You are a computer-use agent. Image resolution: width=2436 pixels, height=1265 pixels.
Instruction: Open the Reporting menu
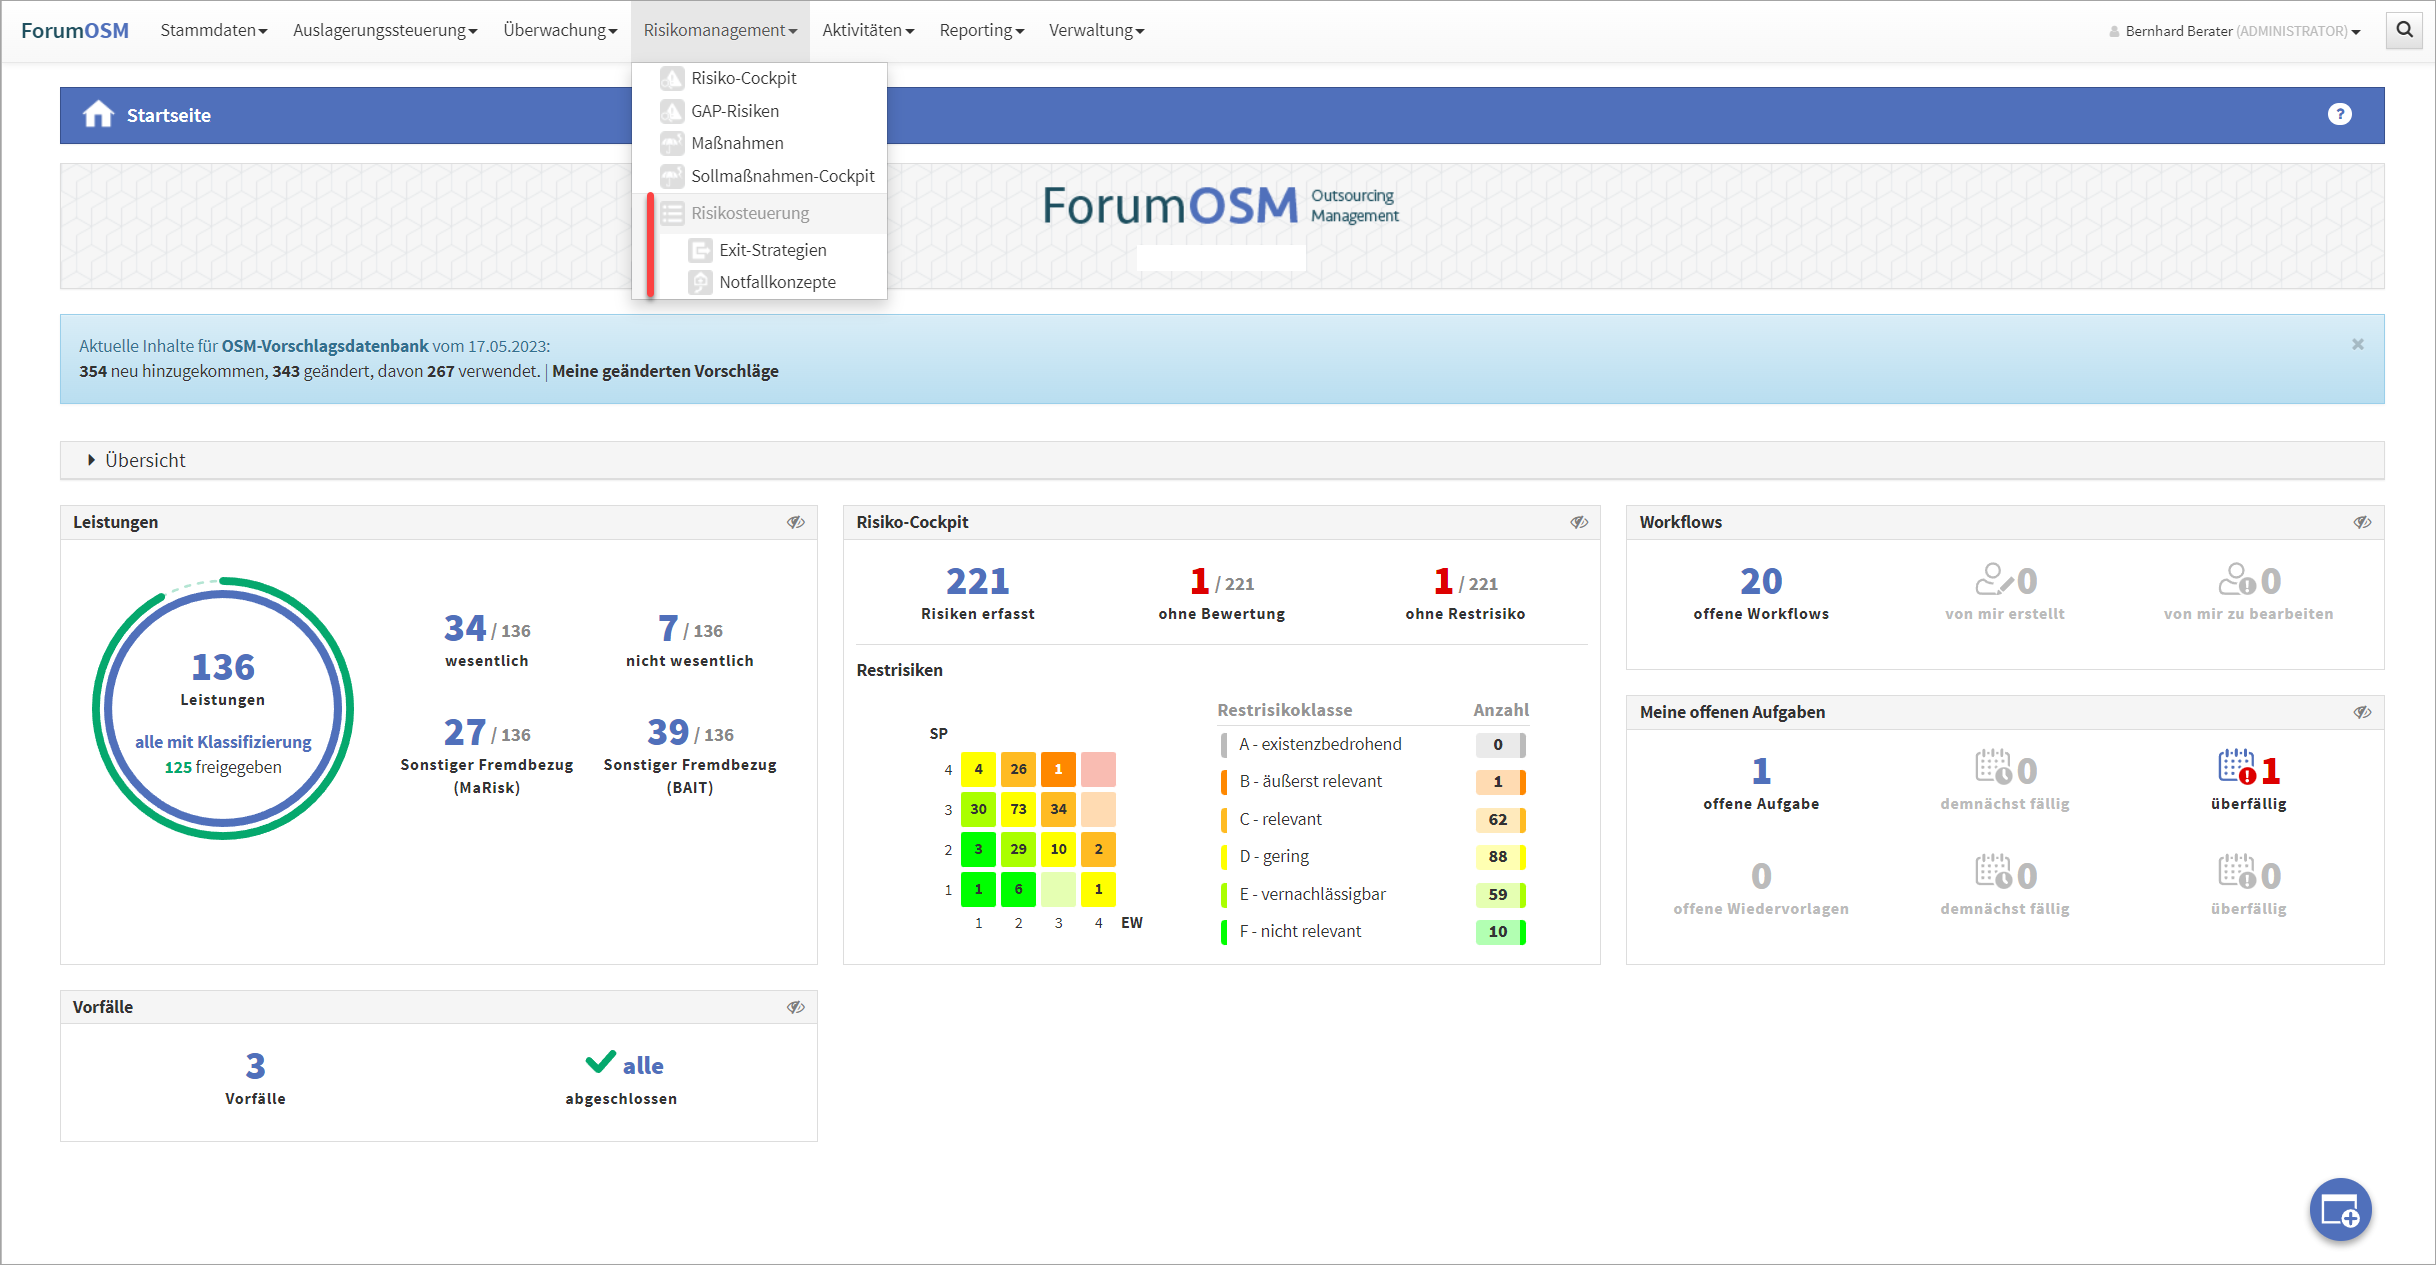pos(981,31)
